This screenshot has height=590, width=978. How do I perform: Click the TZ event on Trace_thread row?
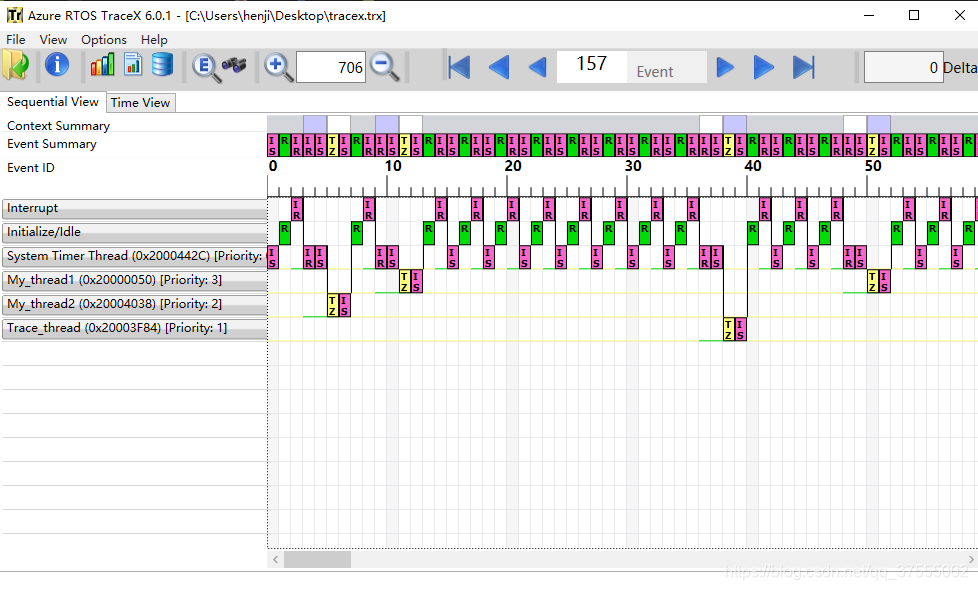729,329
